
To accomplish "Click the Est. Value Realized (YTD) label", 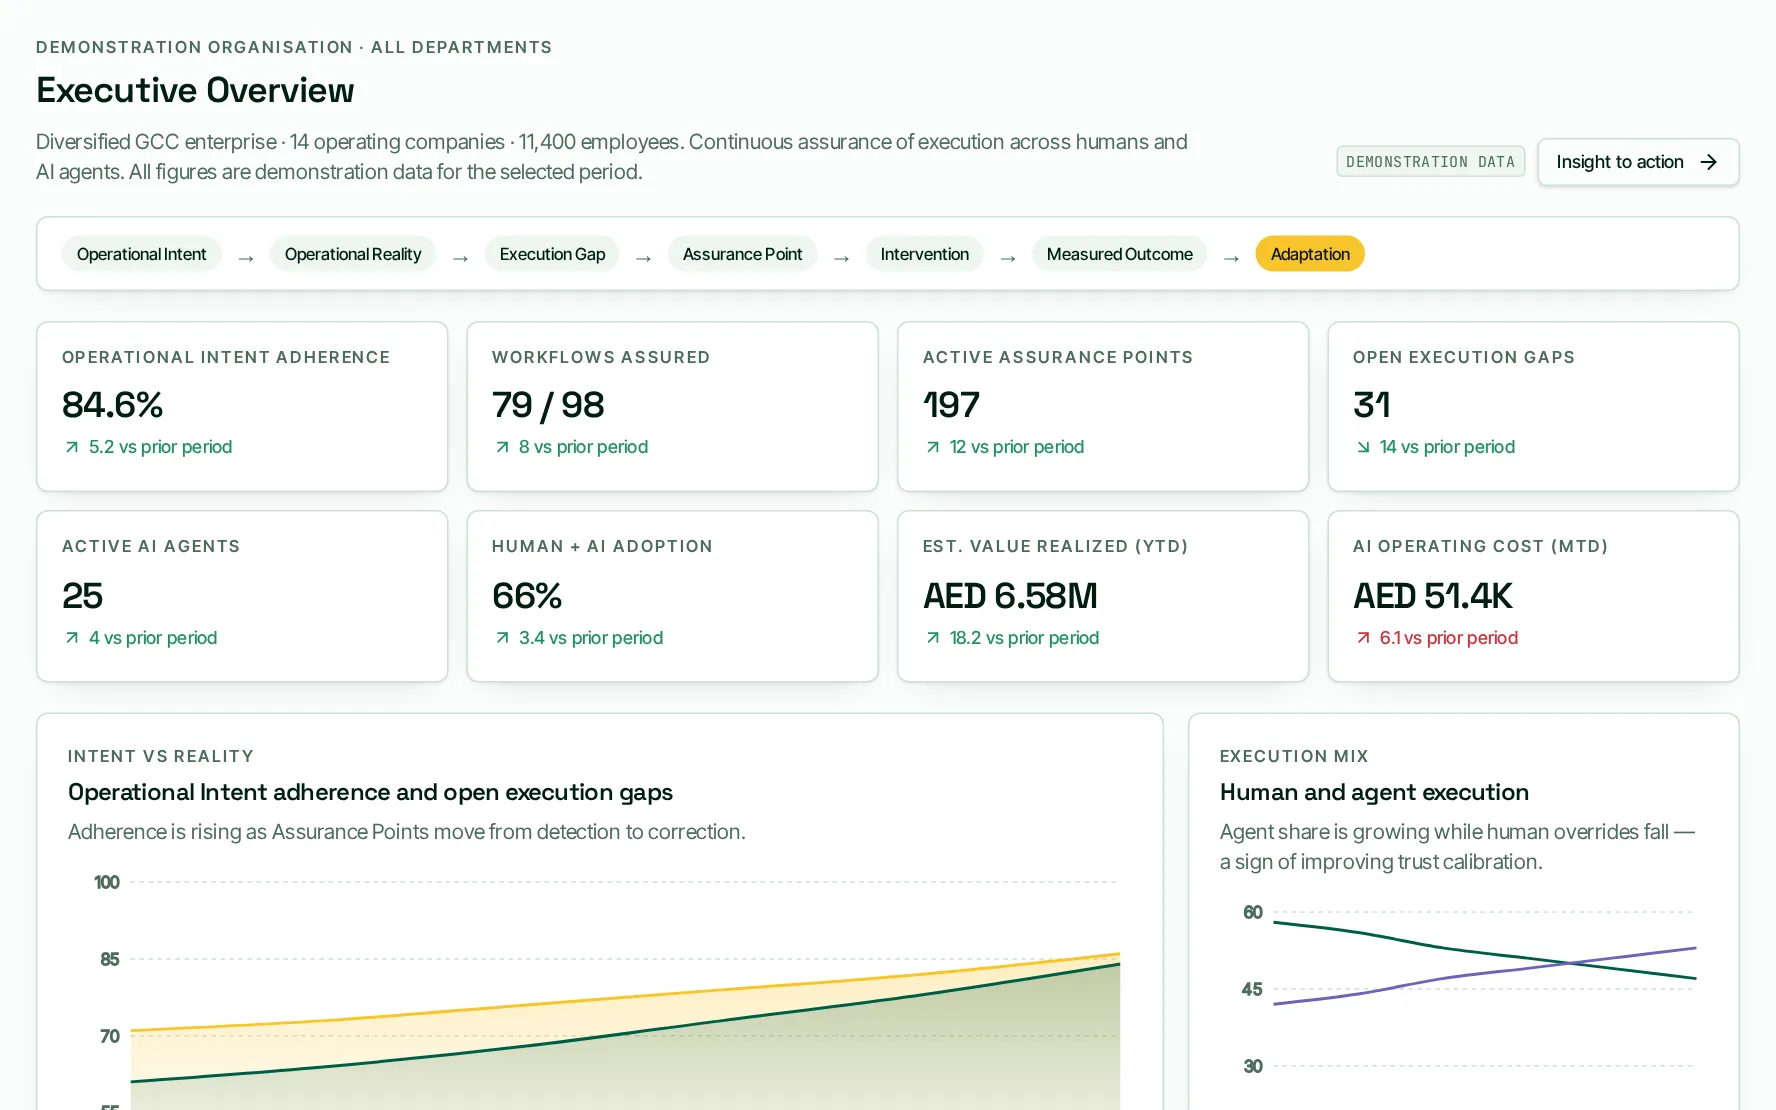I will point(1055,546).
